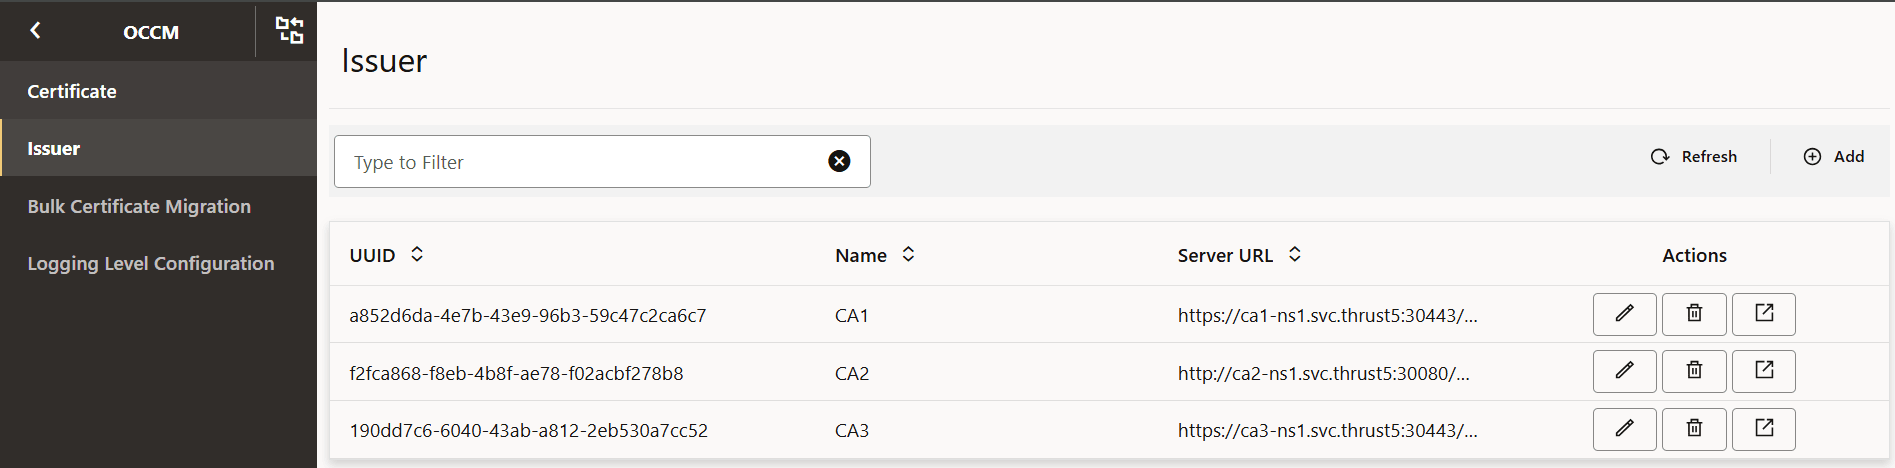The width and height of the screenshot is (1895, 468).
Task: Click the back chevron beside OCCM
Action: point(36,31)
